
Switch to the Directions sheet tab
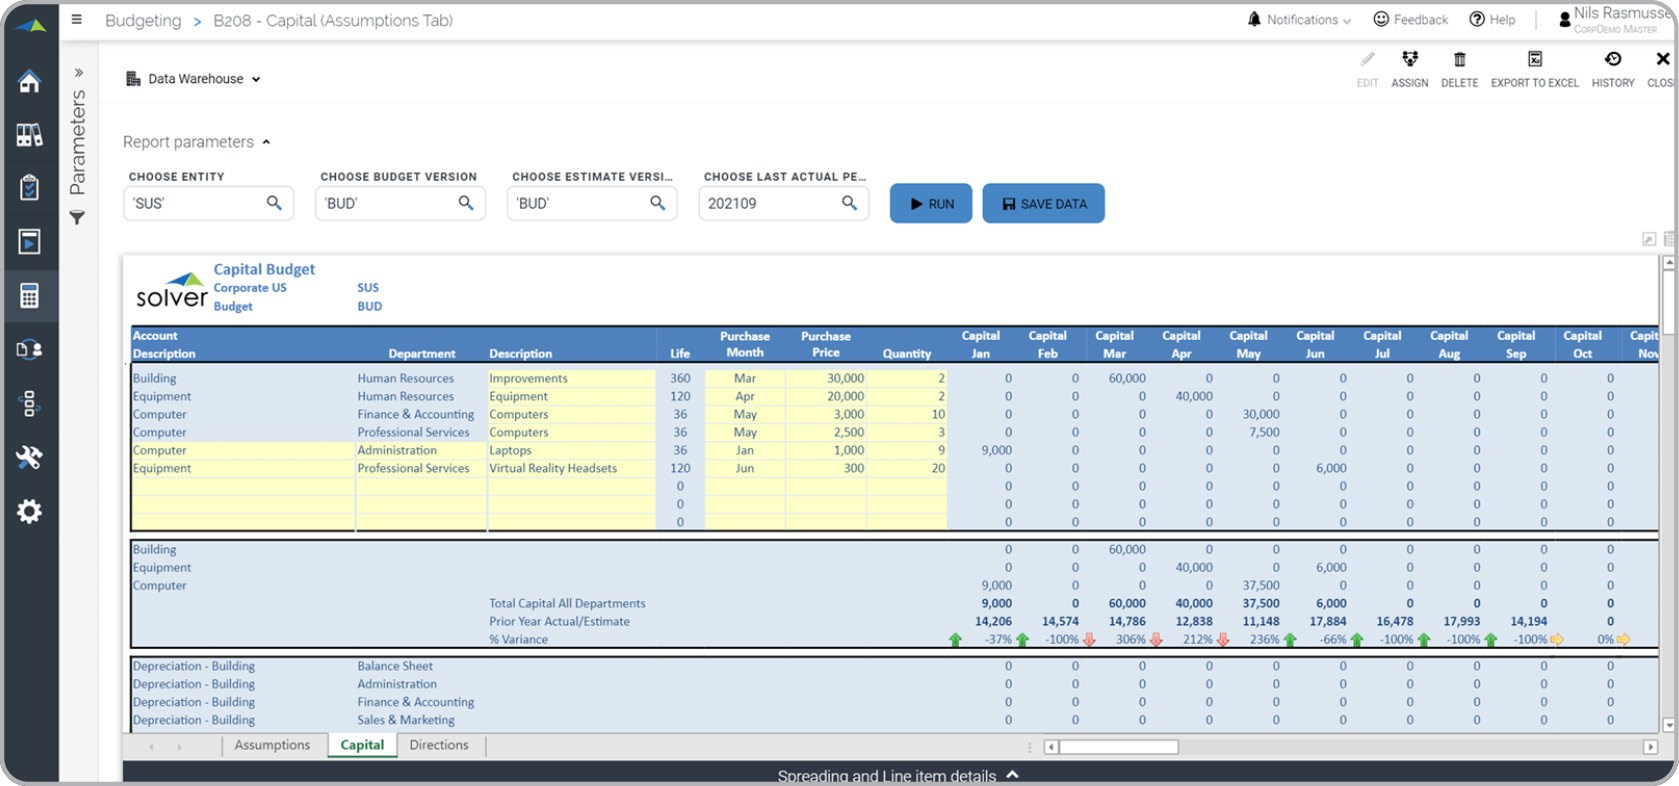click(x=438, y=745)
